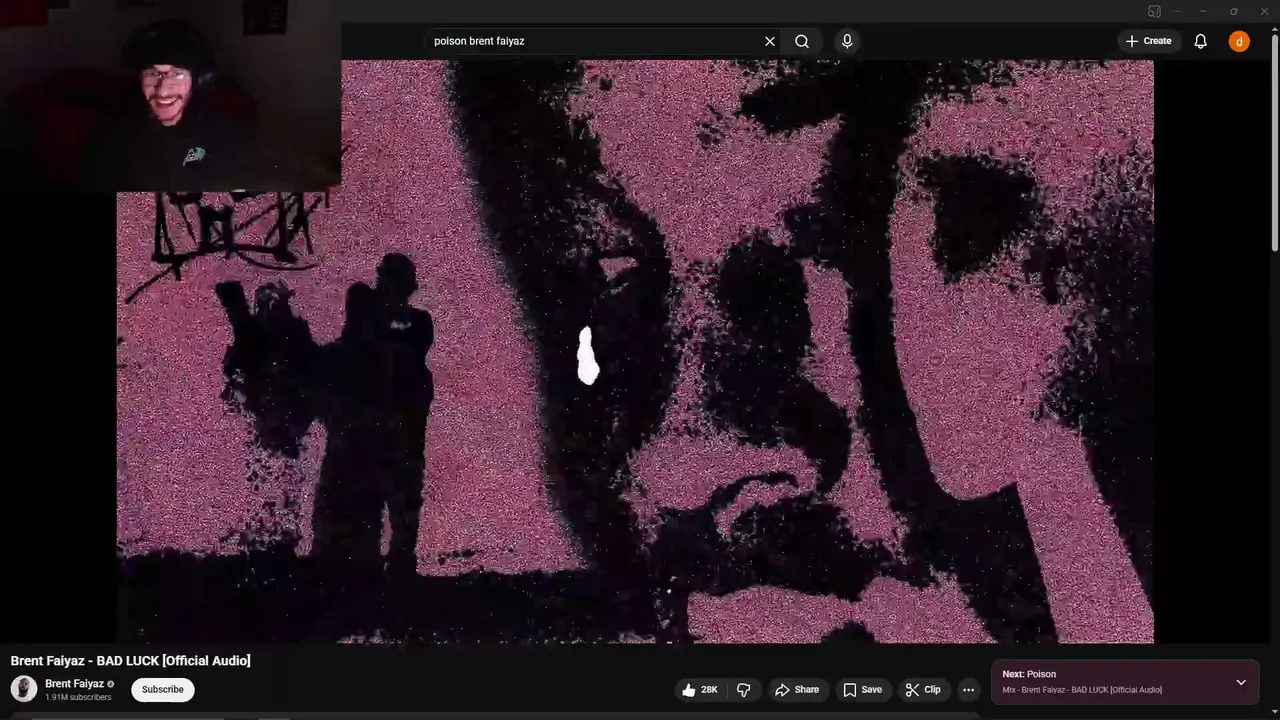Open the orange 'd' account avatar
Viewport: 1280px width, 720px height.
(x=1239, y=41)
